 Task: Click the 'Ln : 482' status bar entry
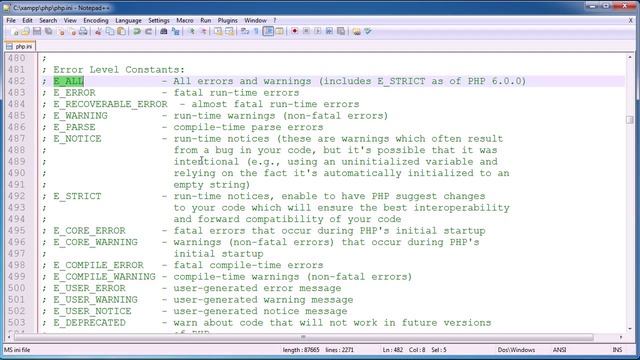[393, 350]
